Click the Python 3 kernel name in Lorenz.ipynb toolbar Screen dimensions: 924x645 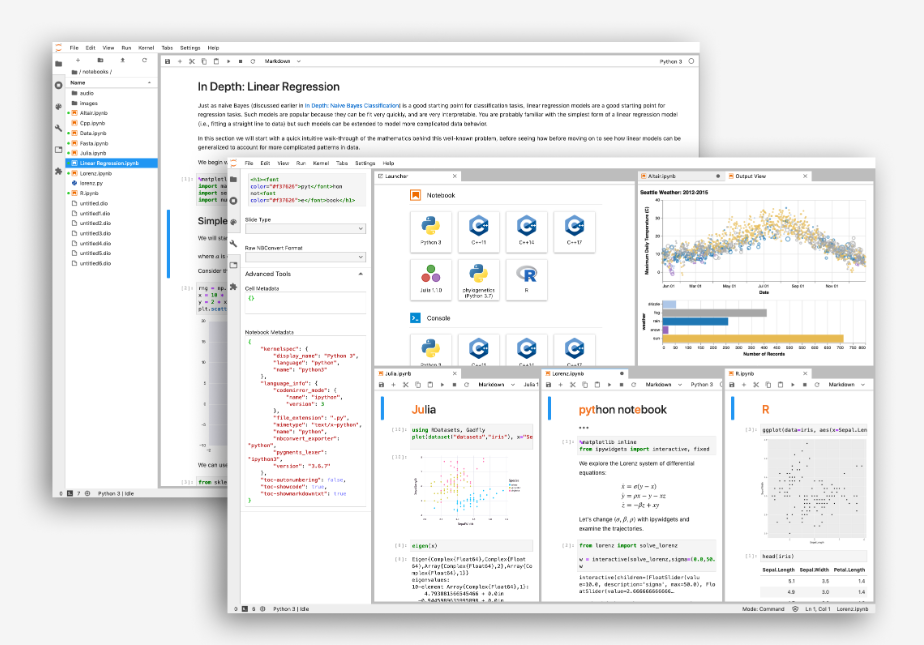click(x=701, y=385)
